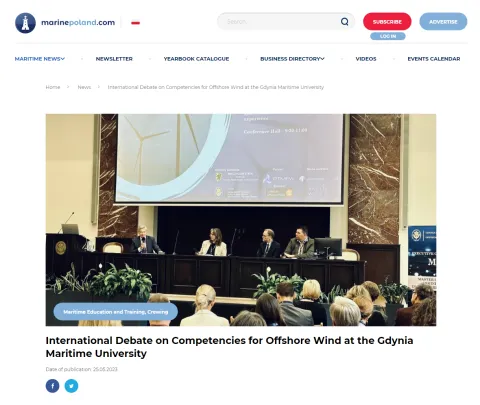The image size is (480, 405).
Task: Open the Yearbook Catalogue menu item
Action: (x=196, y=59)
